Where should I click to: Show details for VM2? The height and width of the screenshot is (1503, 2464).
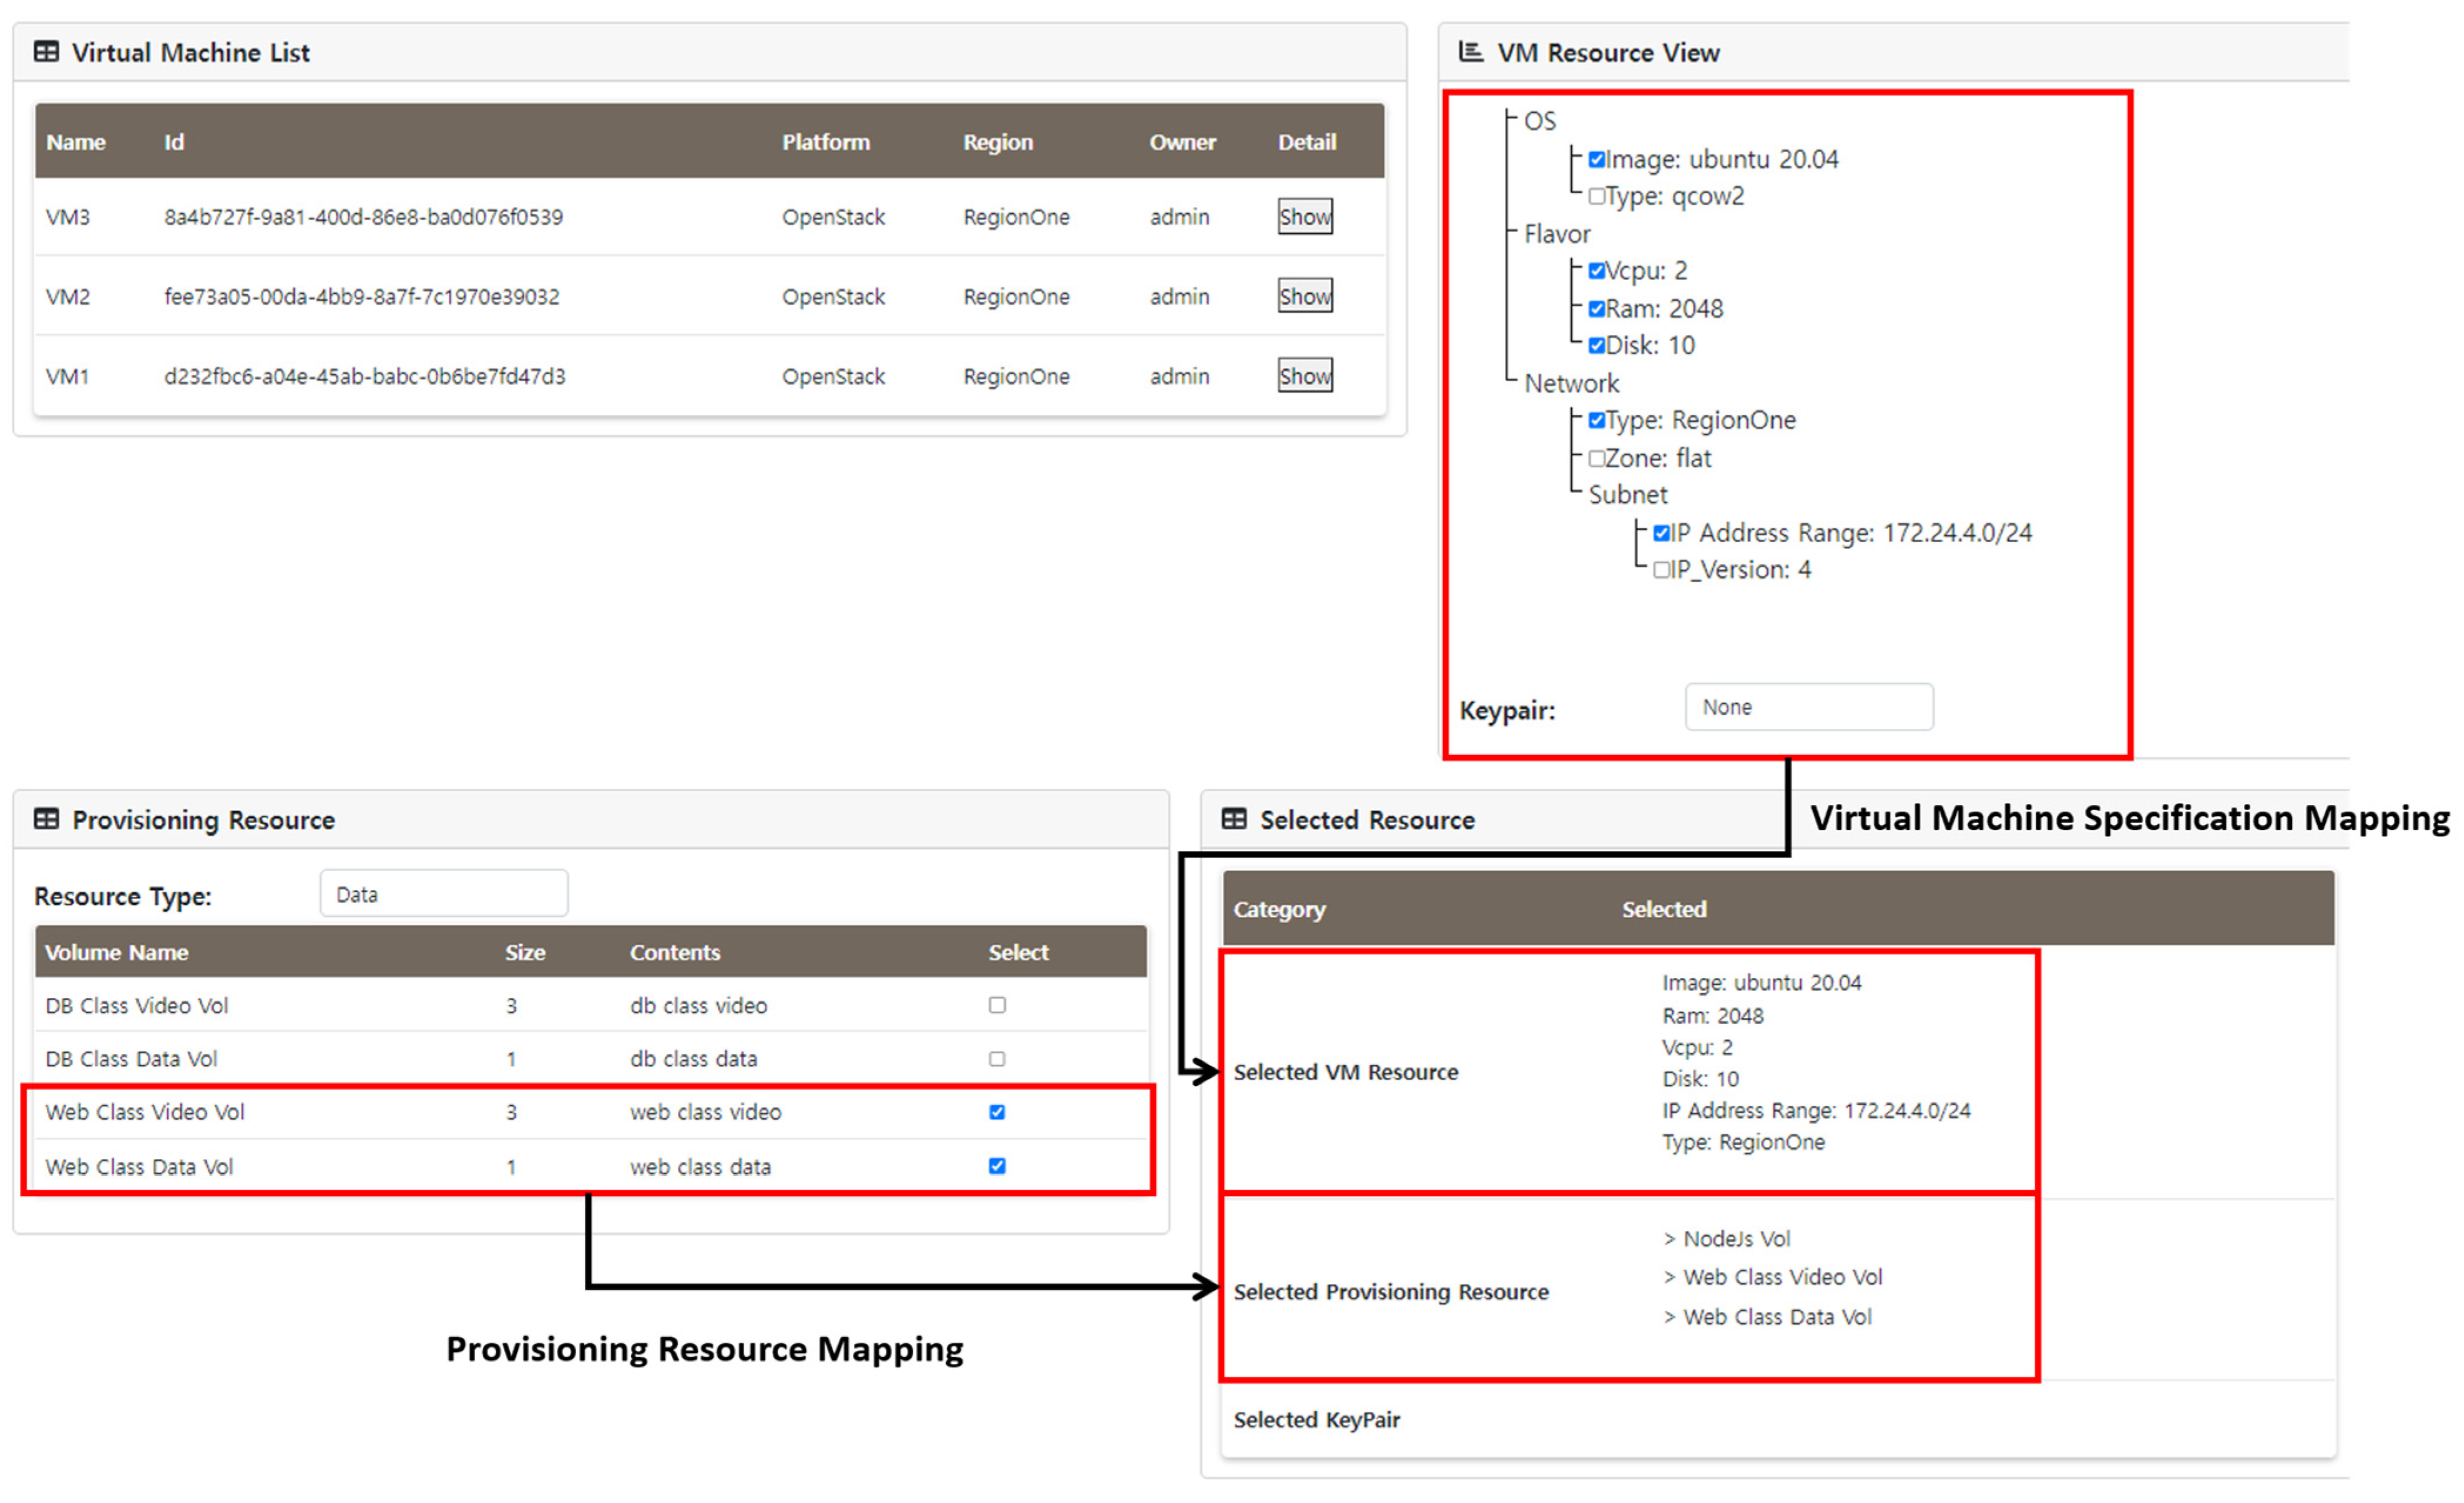[x=1305, y=296]
